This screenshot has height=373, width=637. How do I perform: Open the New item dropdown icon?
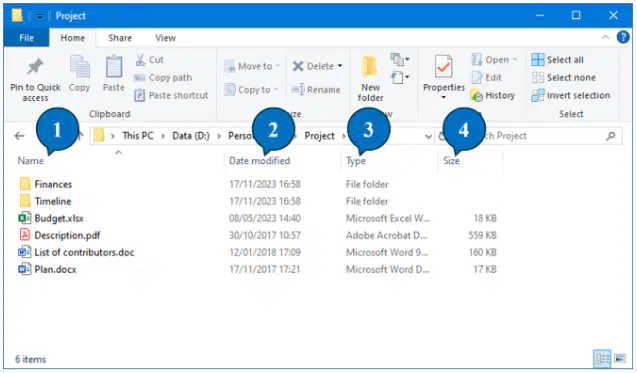coord(400,59)
